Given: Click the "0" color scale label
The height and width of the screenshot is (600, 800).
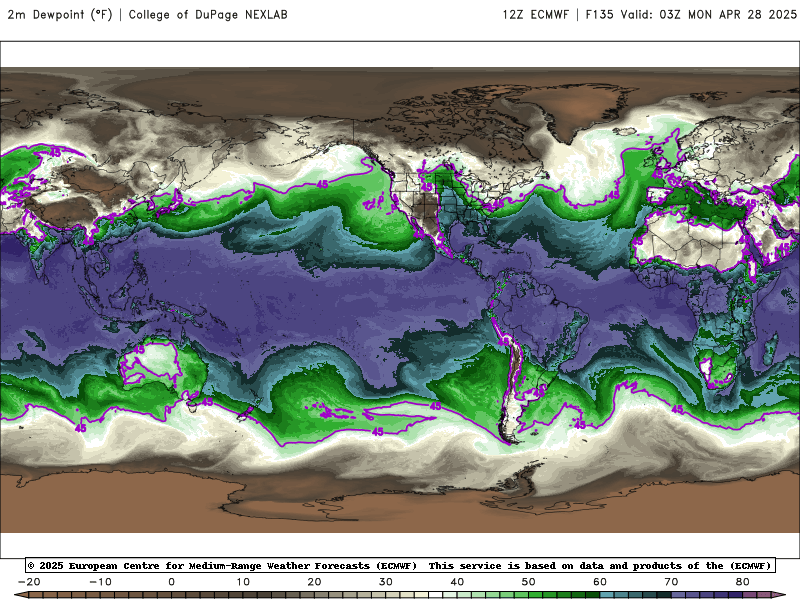Looking at the screenshot, I should point(171,582).
